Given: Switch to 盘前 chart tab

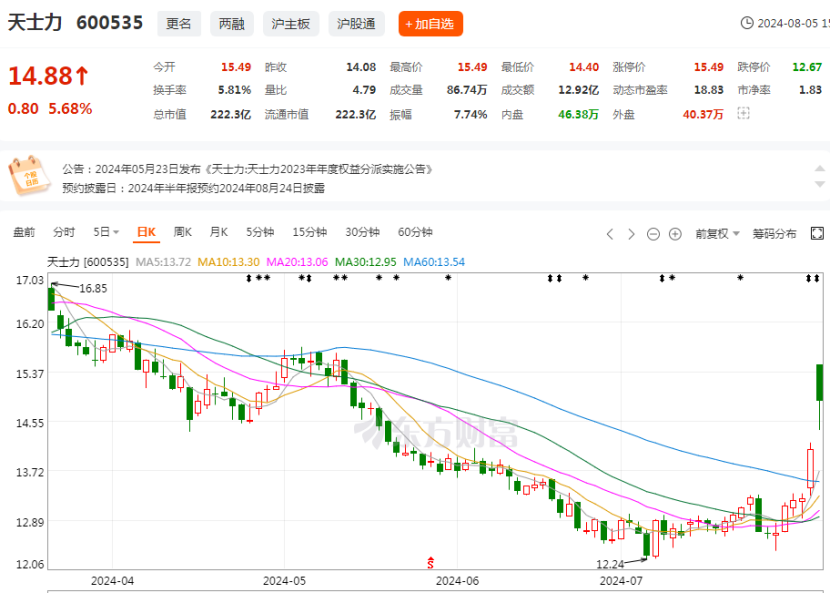Looking at the screenshot, I should coord(24,232).
